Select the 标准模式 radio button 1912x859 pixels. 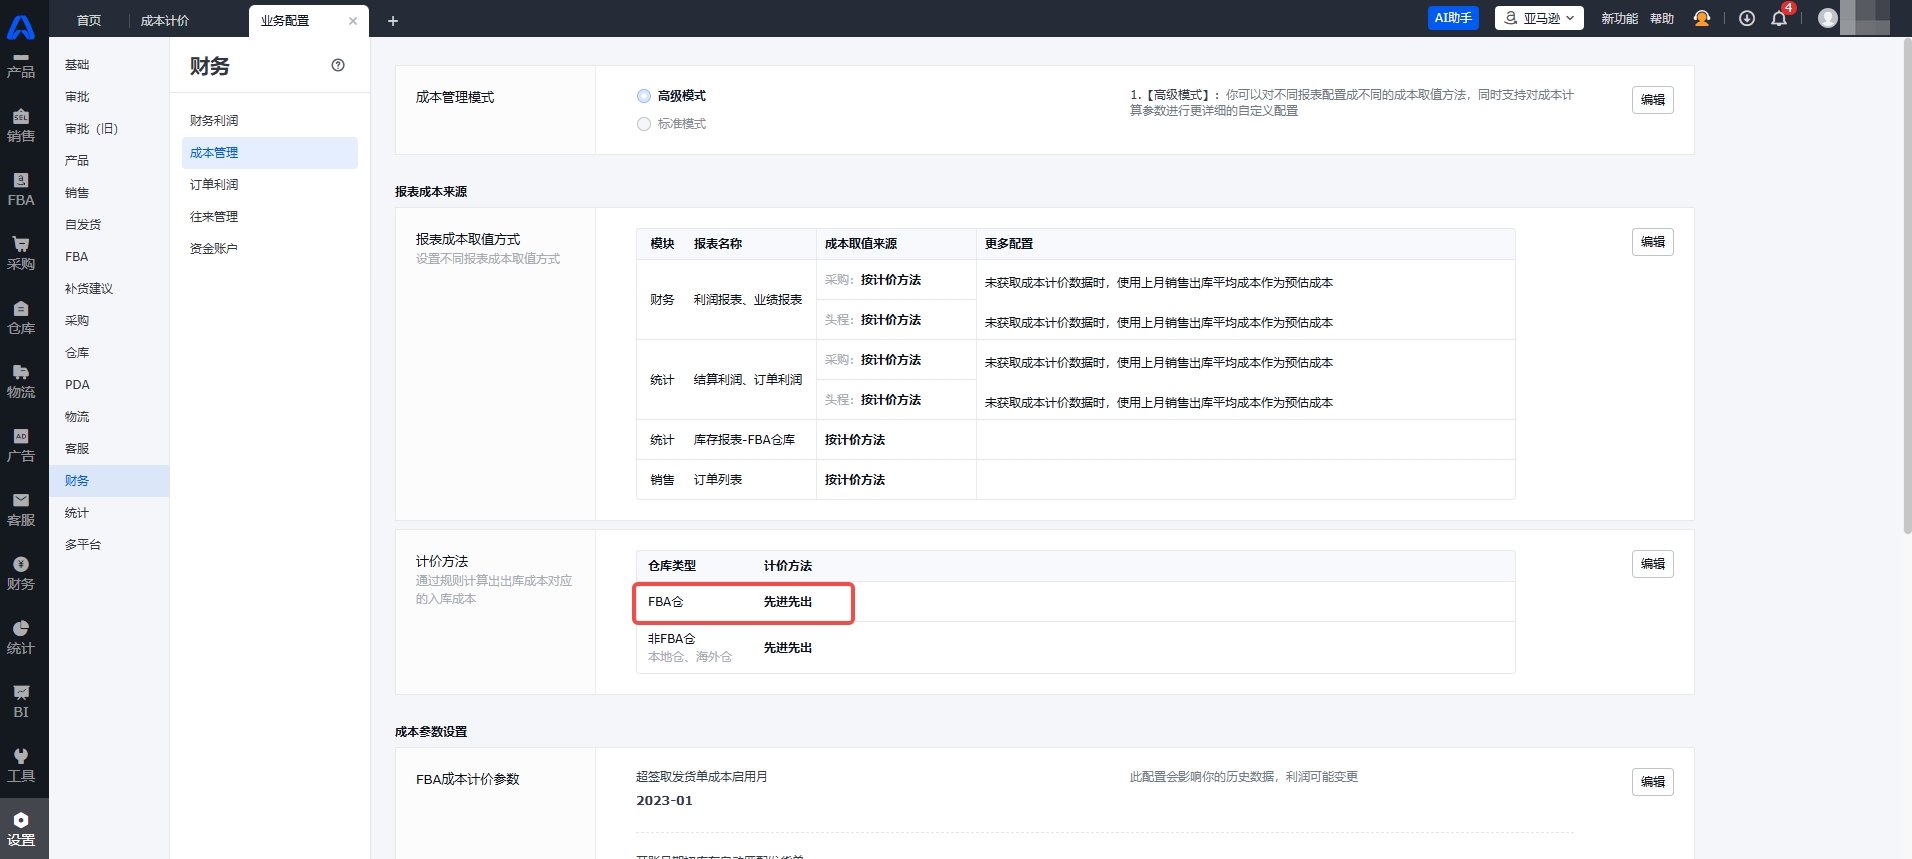click(x=644, y=124)
